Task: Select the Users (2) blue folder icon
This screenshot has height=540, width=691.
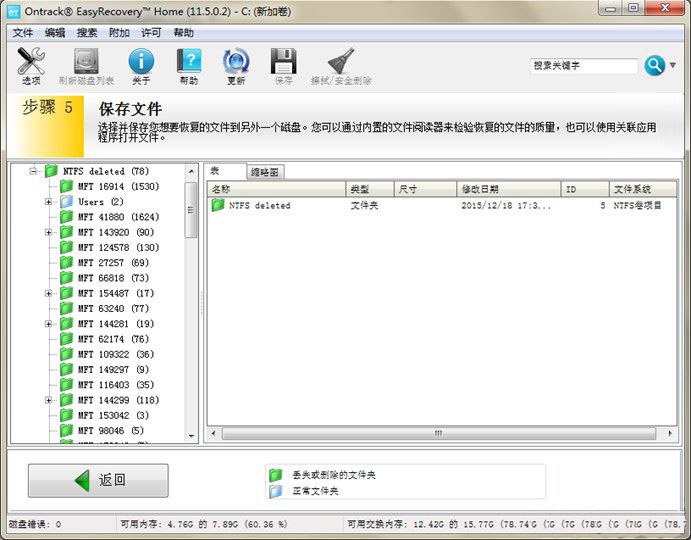Action: (x=67, y=201)
